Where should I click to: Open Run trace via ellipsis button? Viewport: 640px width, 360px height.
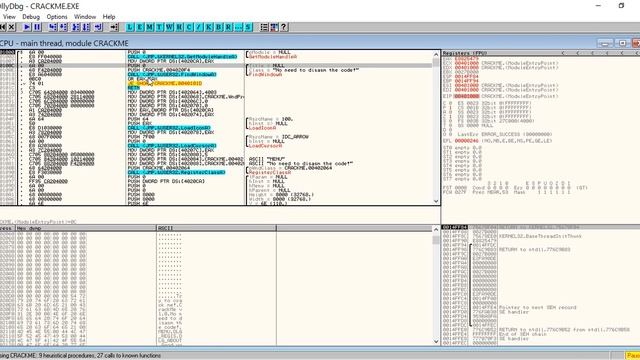click(238, 27)
